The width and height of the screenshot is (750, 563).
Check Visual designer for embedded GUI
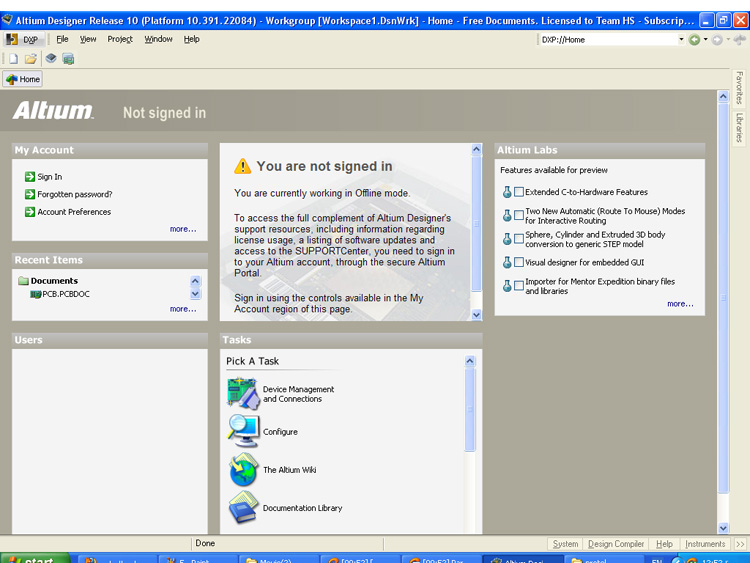point(519,263)
